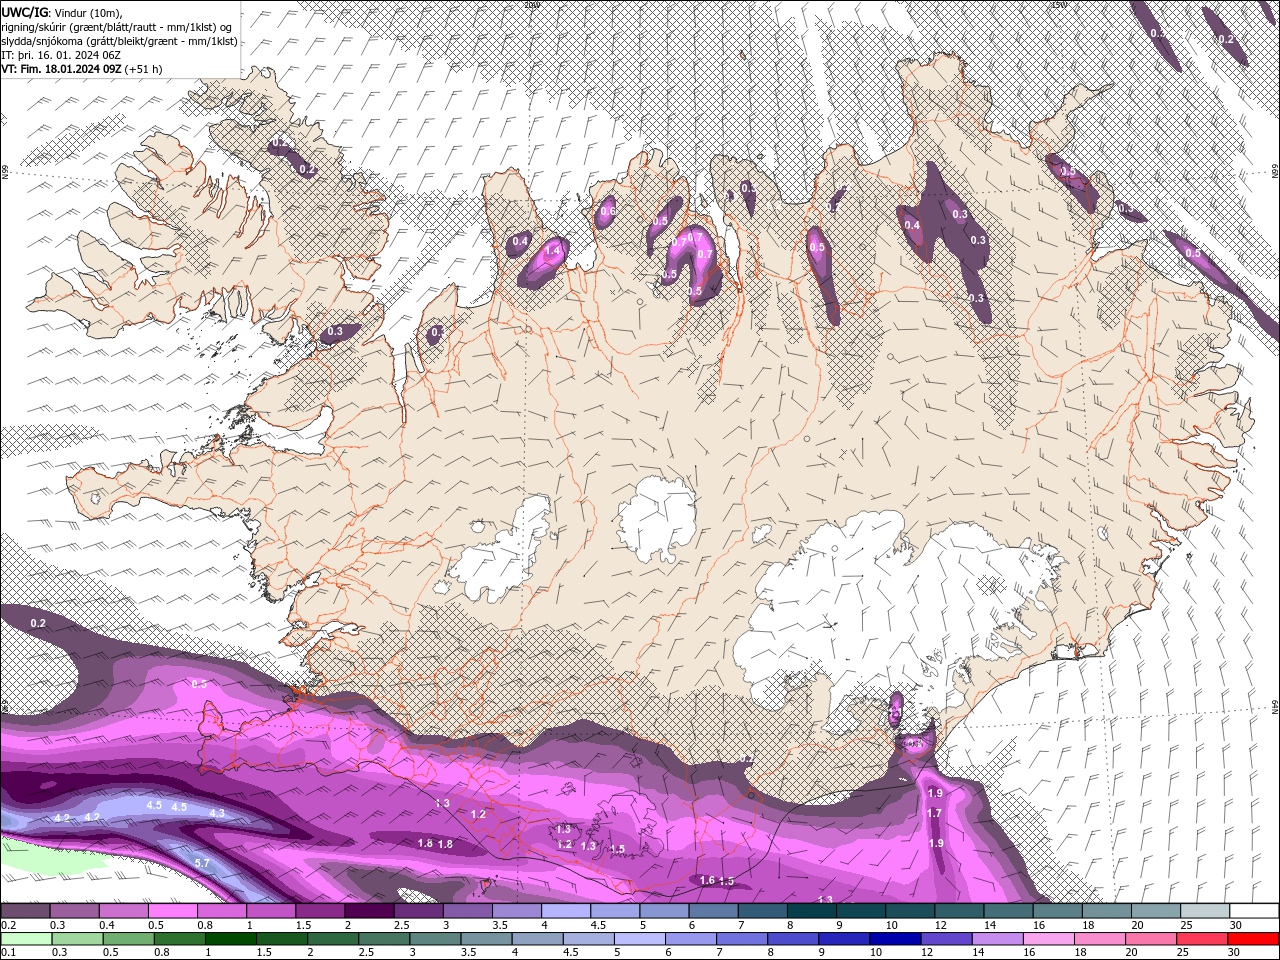Choose the lower legend swatch starting at 8

click(x=794, y=938)
